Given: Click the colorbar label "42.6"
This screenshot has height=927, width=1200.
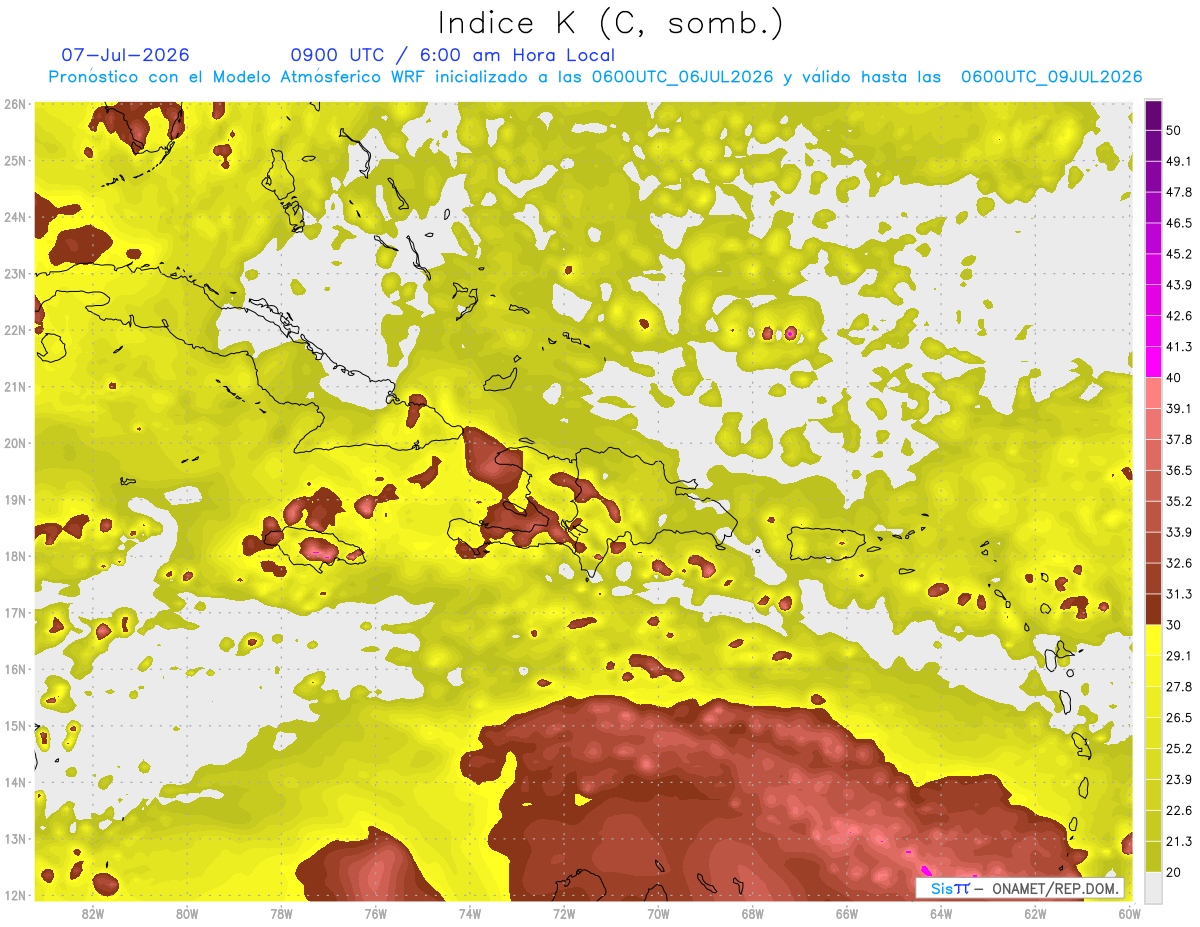Looking at the screenshot, I should click(1179, 316).
